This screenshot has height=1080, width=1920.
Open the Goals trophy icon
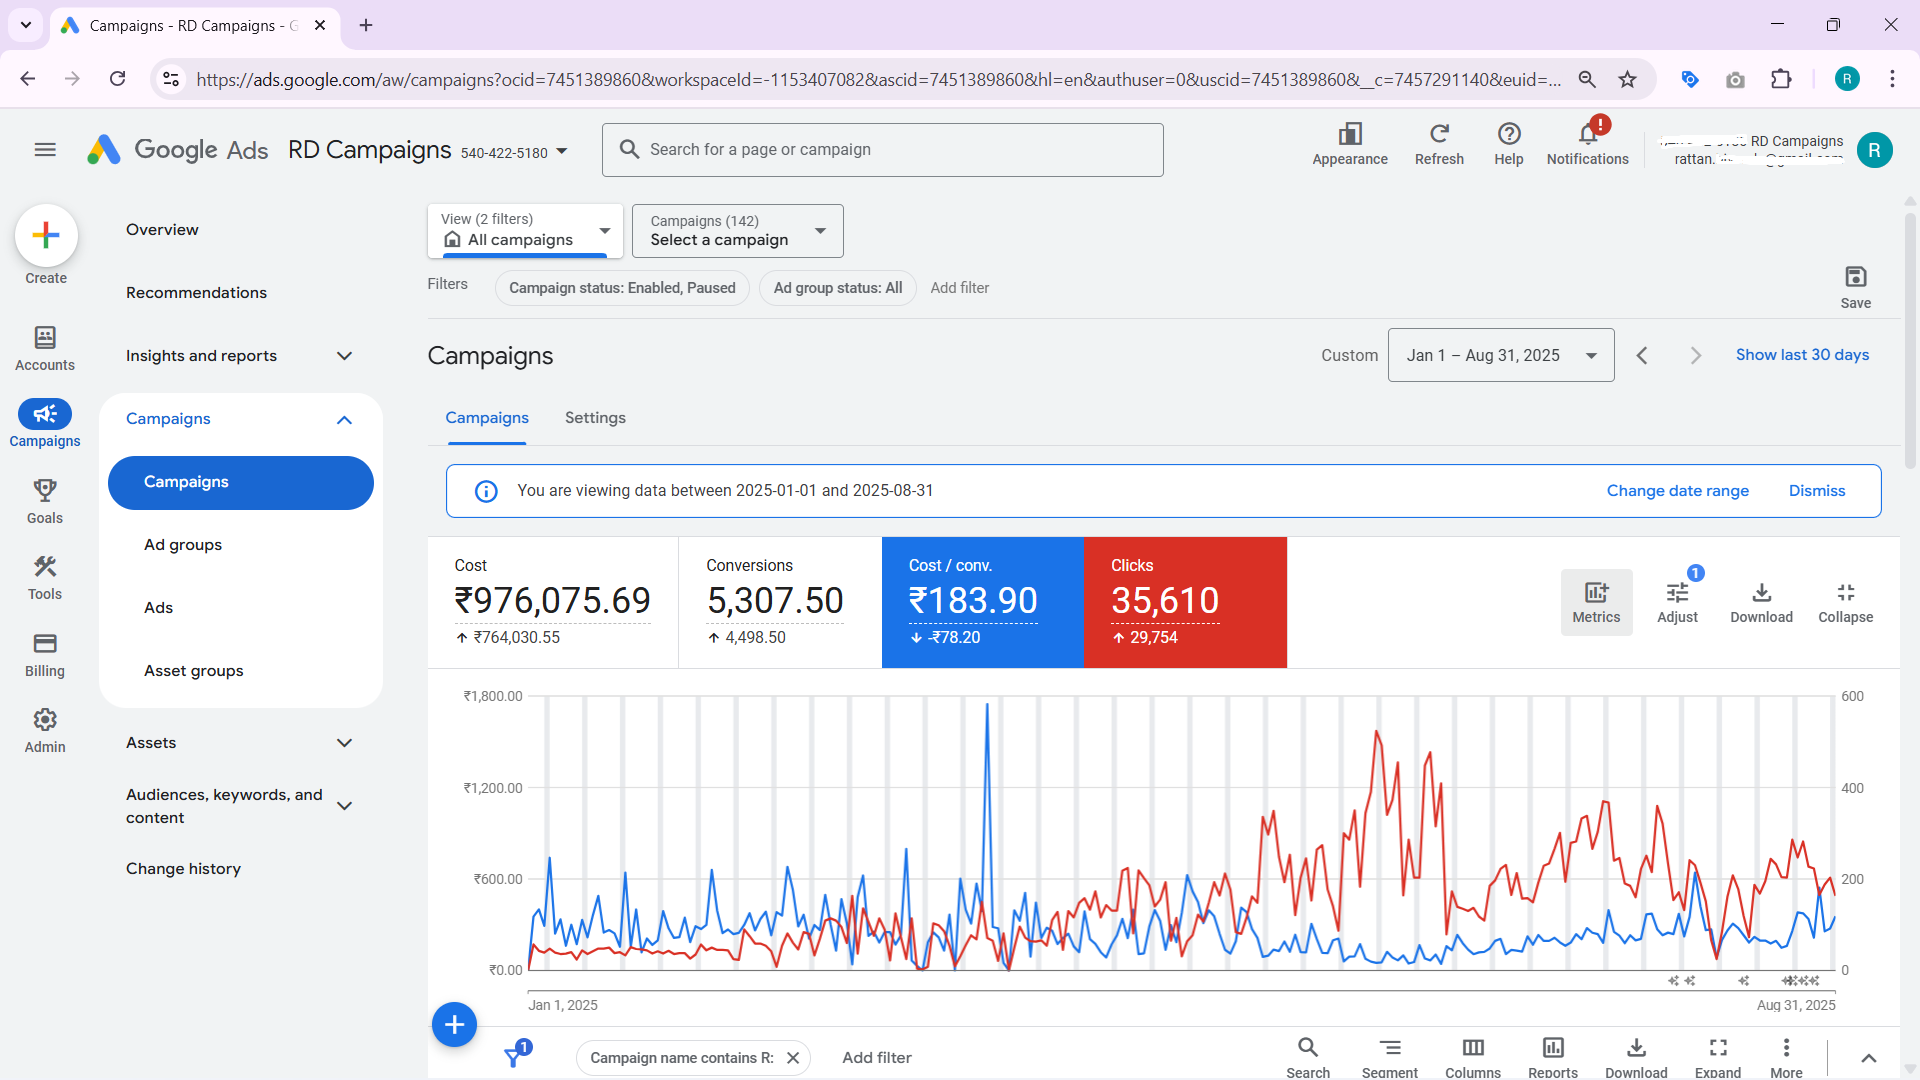[x=45, y=491]
